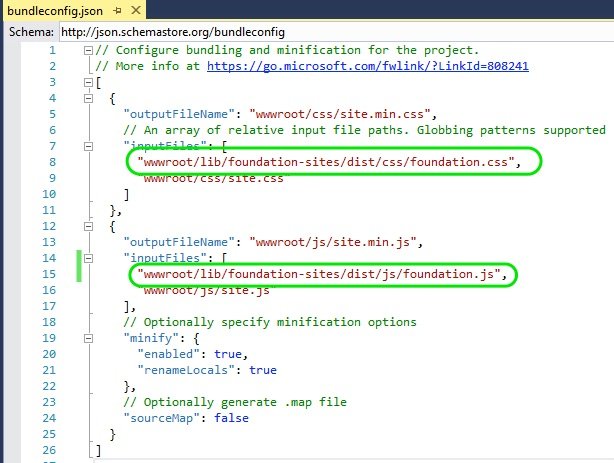Click the "enabled" property key
614x463 pixels.
click(x=169, y=354)
